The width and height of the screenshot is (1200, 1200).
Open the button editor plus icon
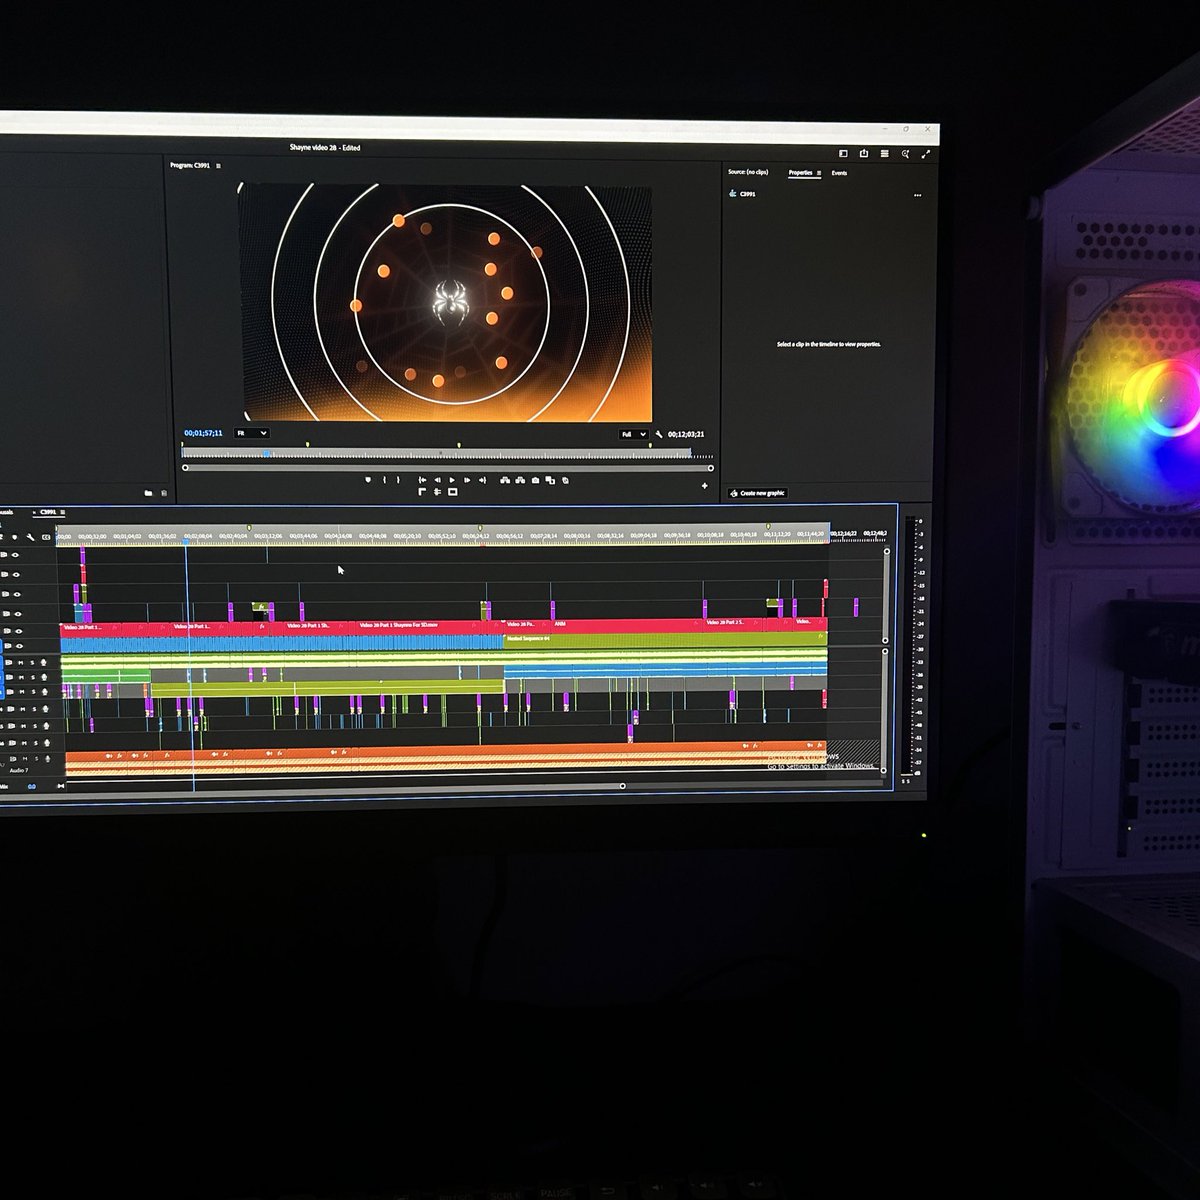(705, 486)
